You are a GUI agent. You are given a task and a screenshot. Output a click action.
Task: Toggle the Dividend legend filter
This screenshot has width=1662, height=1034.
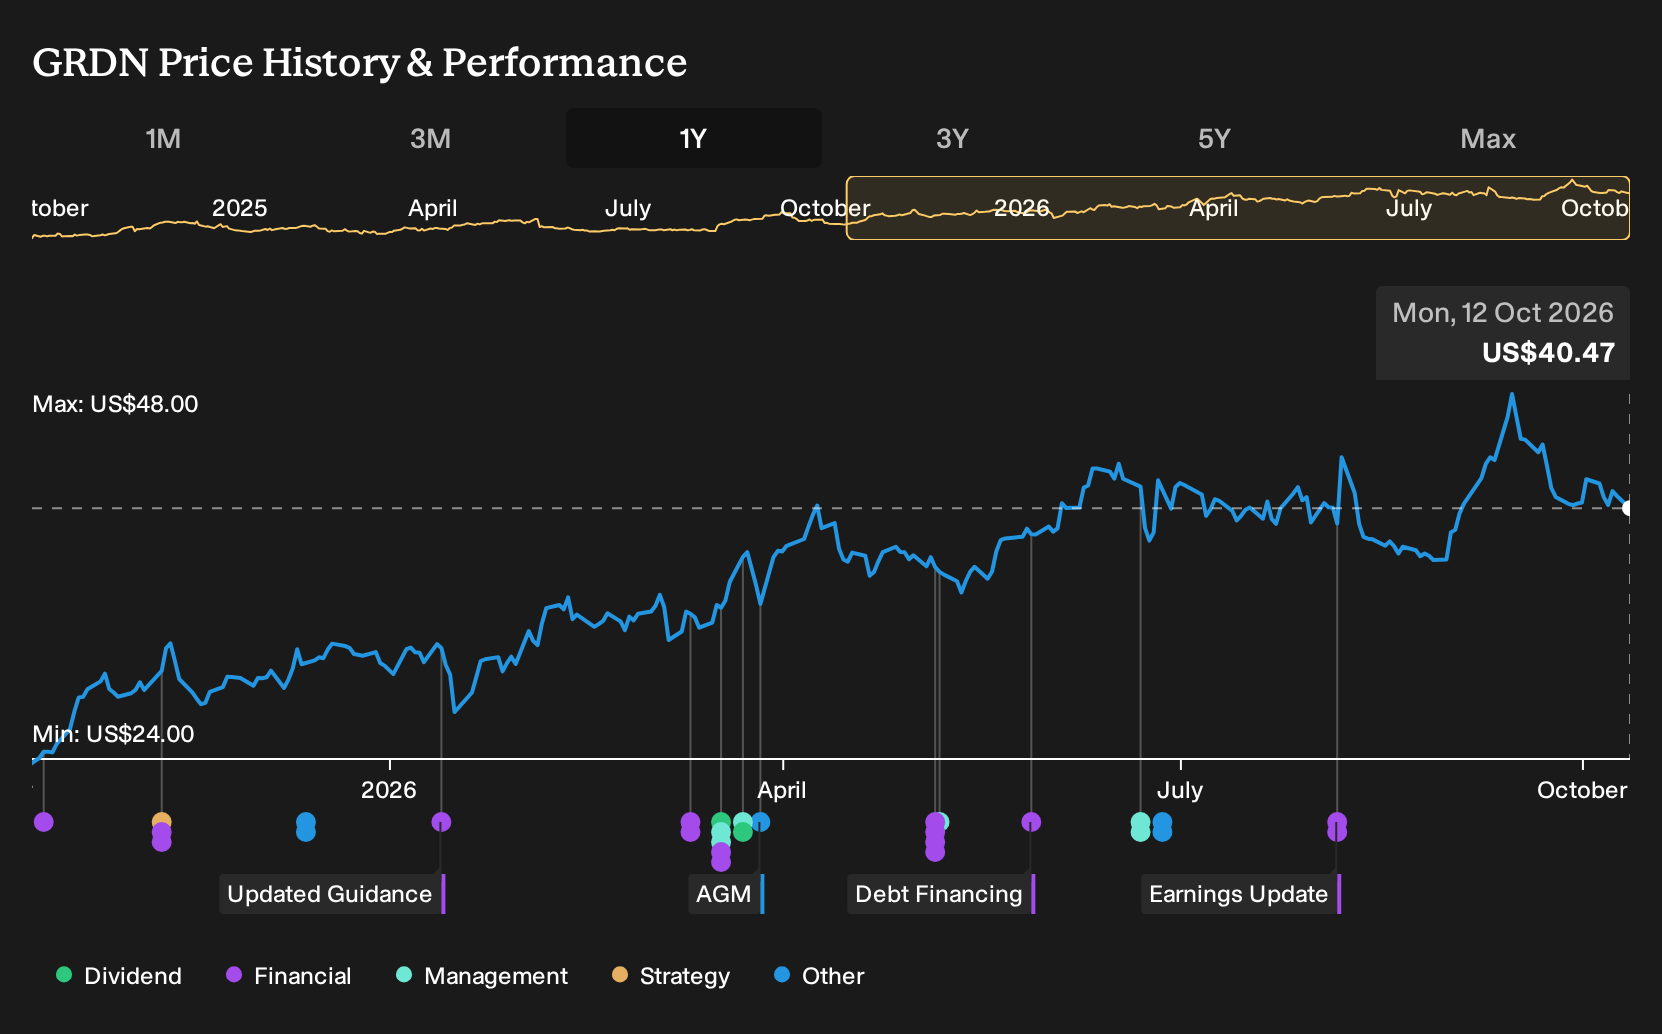119,976
